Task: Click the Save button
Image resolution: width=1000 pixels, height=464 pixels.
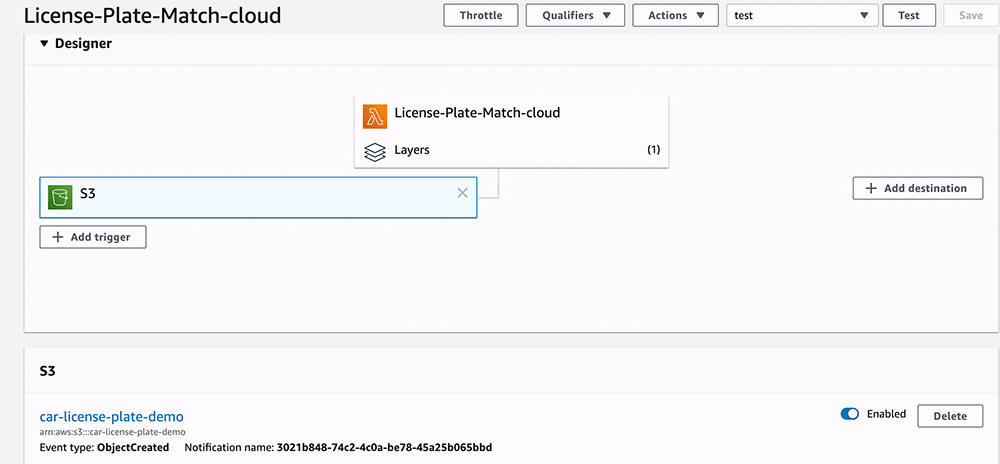Action: 971,15
